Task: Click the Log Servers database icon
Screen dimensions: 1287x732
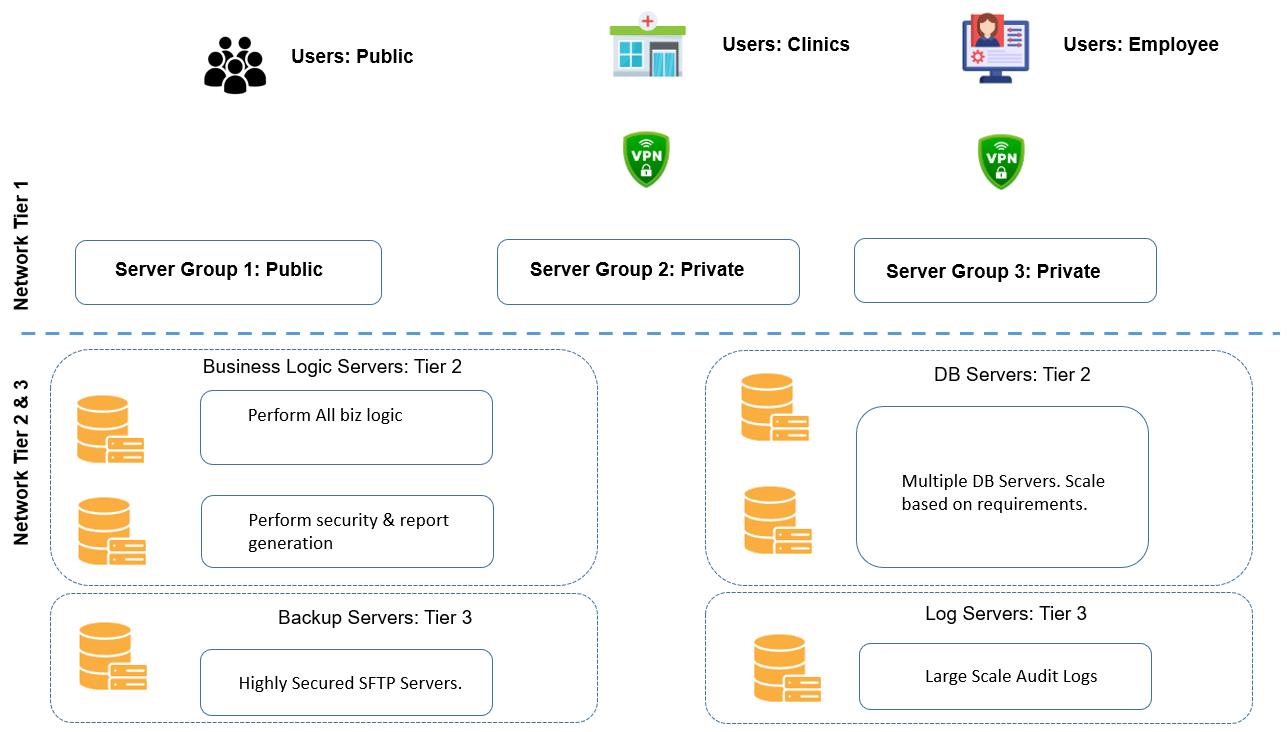Action: 787,668
